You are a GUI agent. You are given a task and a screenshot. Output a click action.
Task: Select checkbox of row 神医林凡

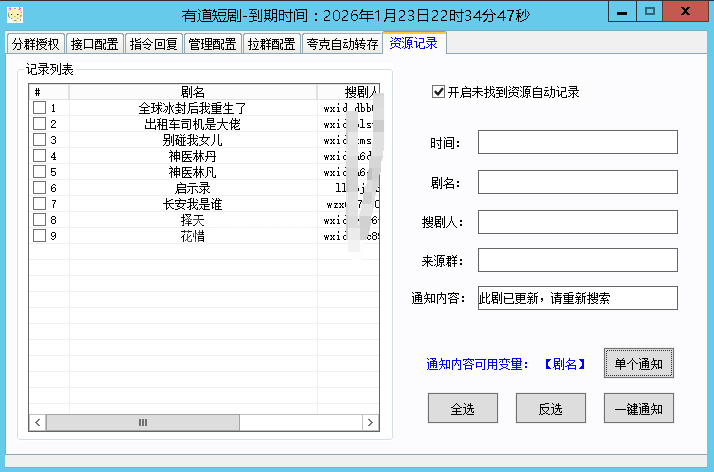tap(40, 172)
